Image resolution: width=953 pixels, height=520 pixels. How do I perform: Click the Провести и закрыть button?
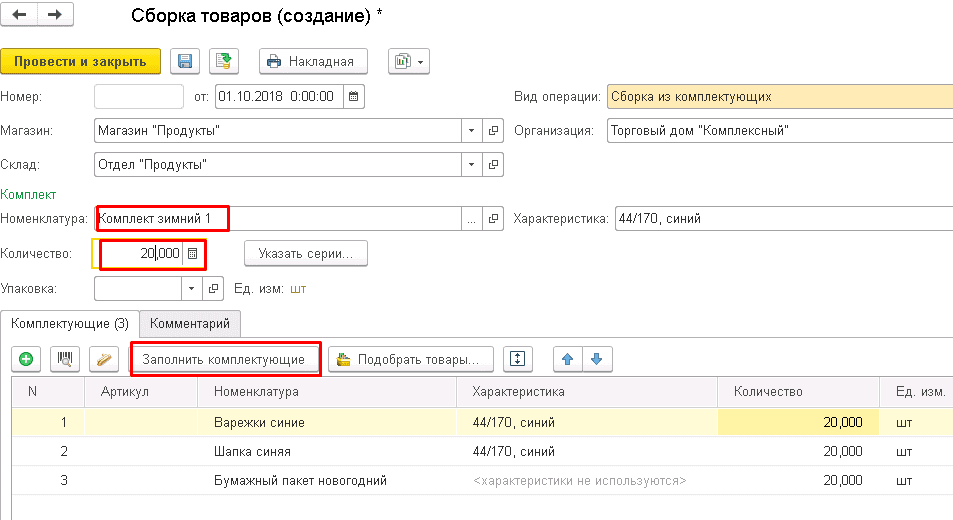click(81, 61)
